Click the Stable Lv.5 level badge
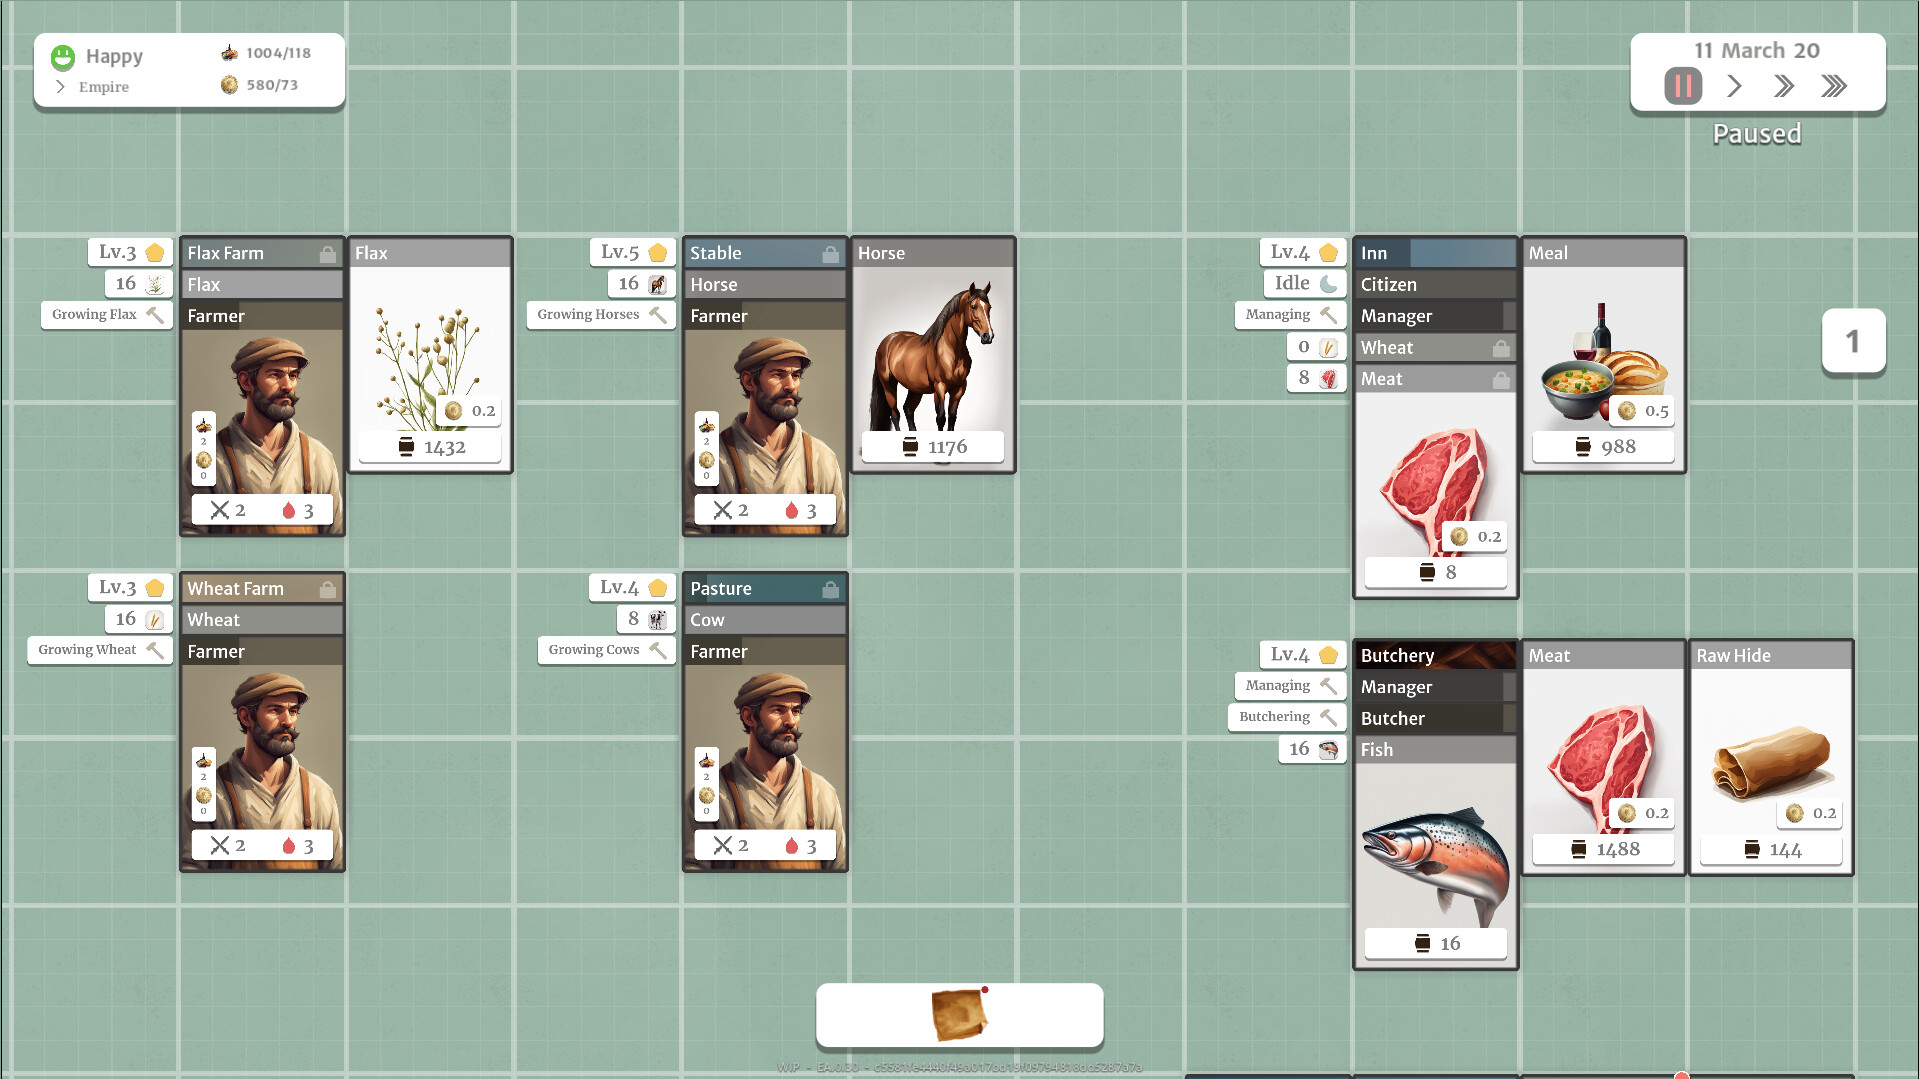Image resolution: width=1919 pixels, height=1079 pixels. pyautogui.click(x=633, y=252)
